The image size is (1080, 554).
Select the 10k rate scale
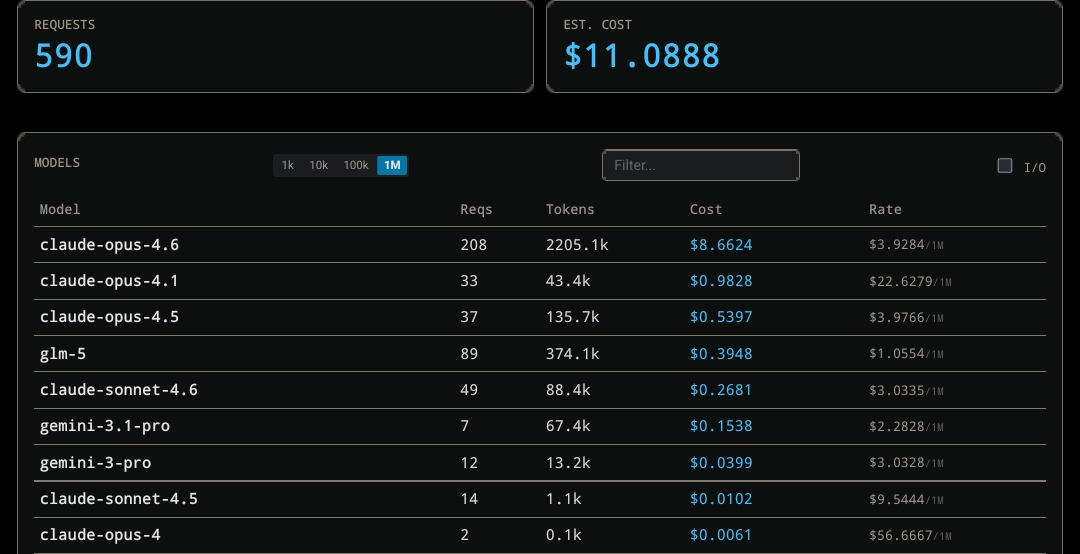point(318,165)
